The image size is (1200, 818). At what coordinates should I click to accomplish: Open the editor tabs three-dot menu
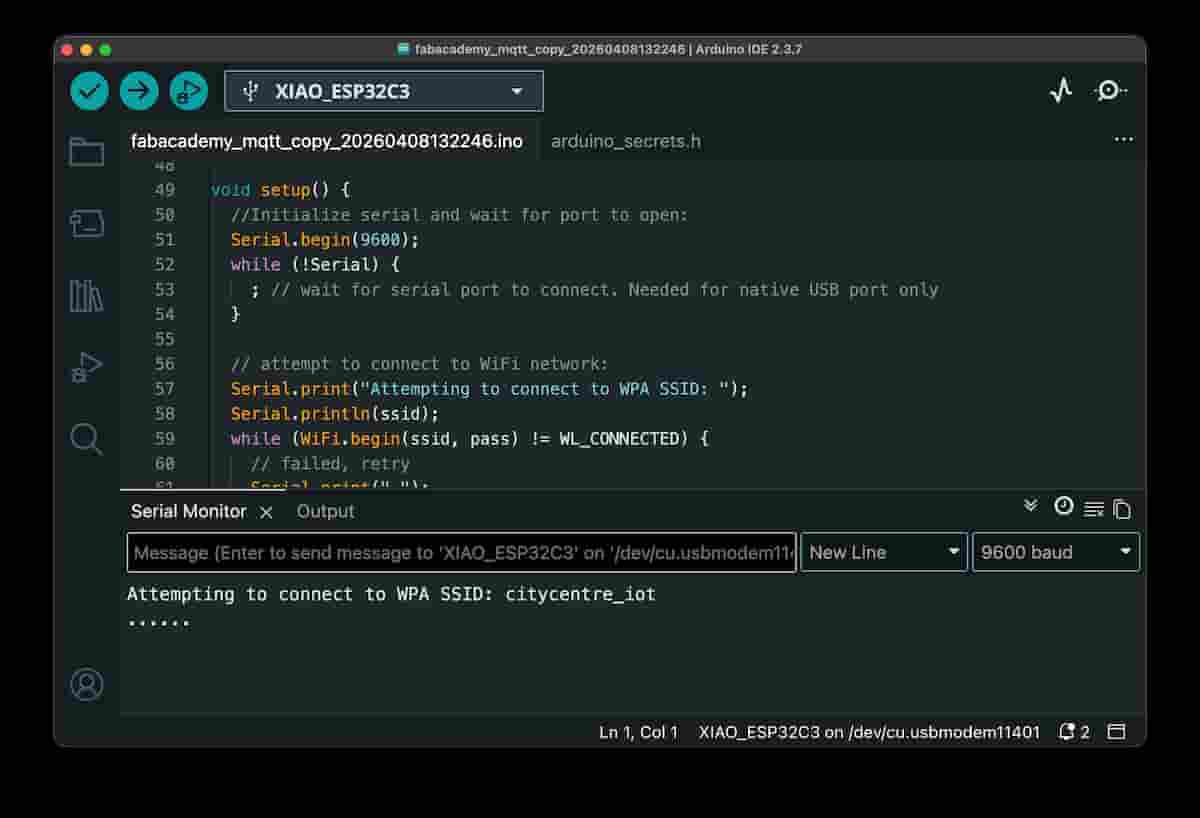click(x=1124, y=140)
